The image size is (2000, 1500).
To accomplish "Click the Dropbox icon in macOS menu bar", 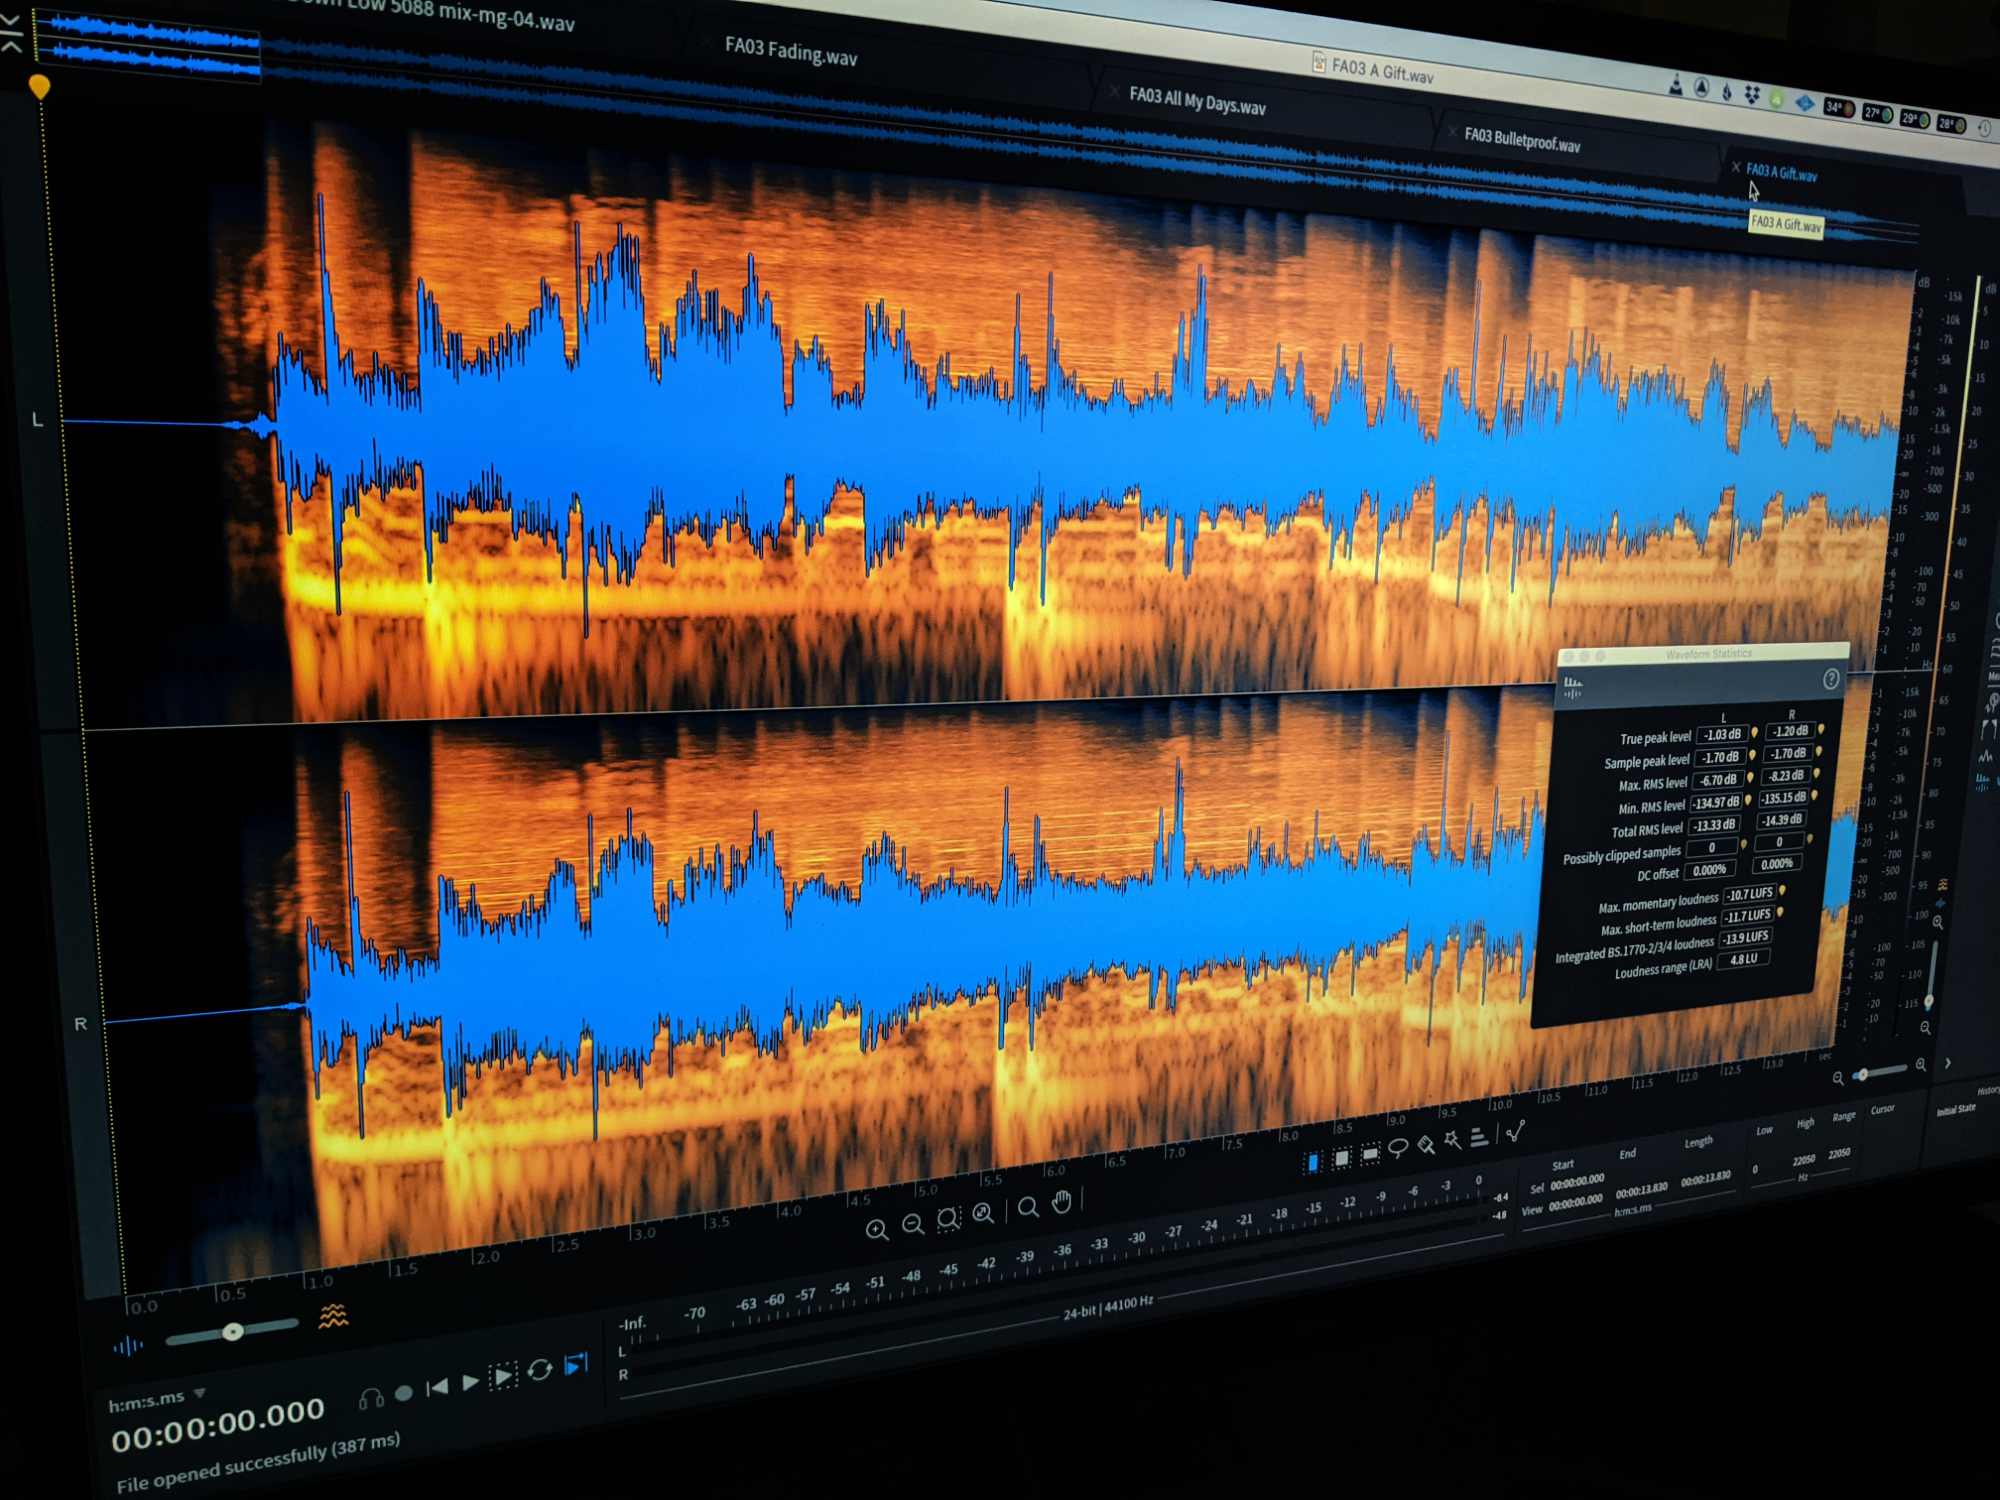I will 1752,94.
